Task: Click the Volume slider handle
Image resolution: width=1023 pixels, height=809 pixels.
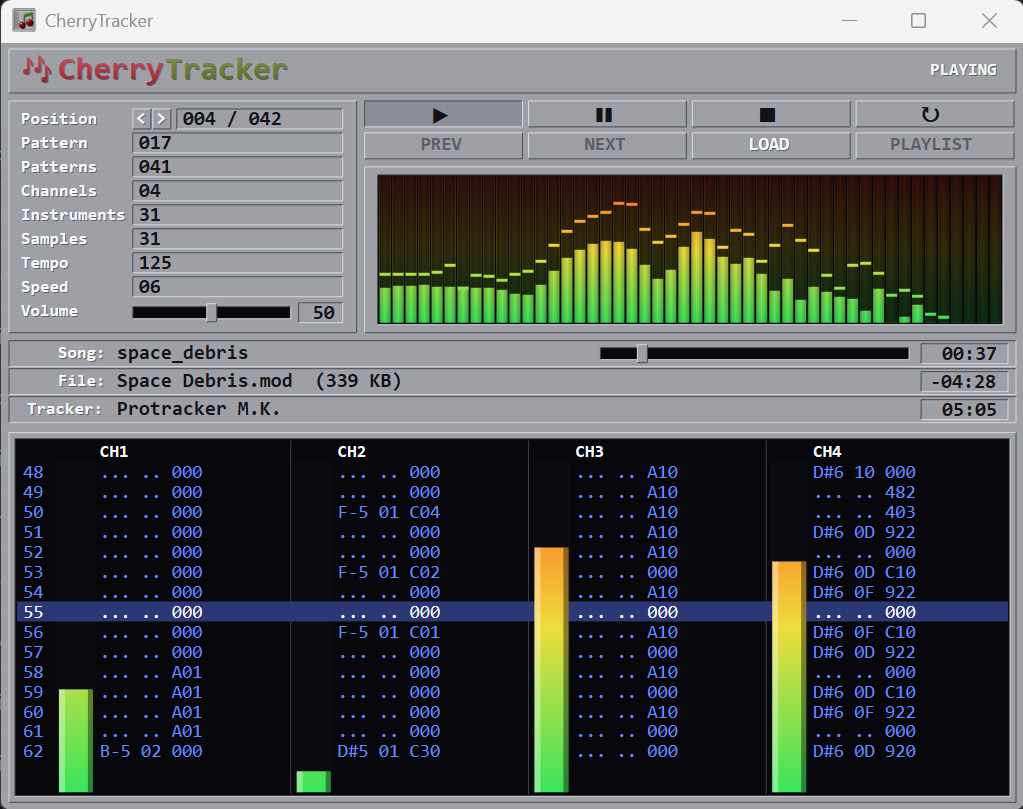Action: click(x=211, y=313)
